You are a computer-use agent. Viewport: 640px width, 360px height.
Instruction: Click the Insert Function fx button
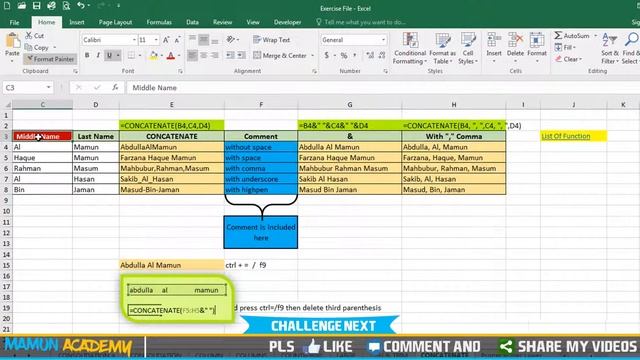[x=115, y=87]
